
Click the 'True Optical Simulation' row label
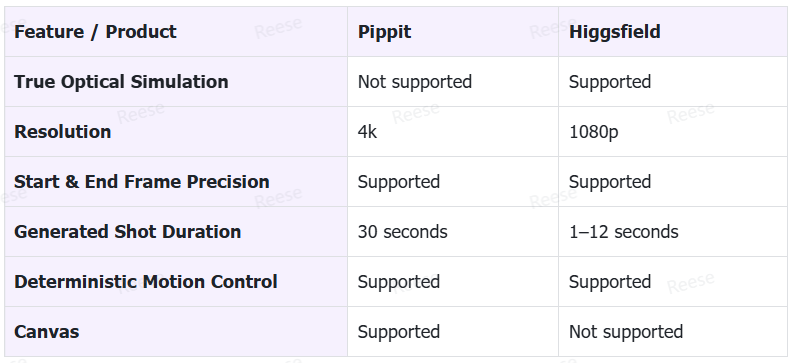click(x=121, y=82)
